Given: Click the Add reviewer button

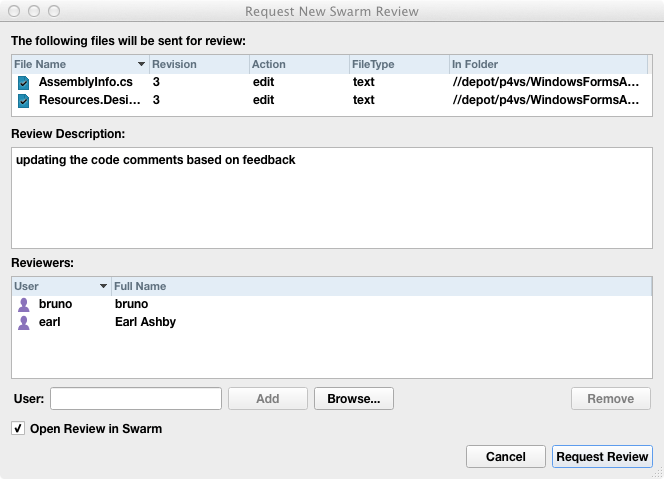Looking at the screenshot, I should point(268,399).
